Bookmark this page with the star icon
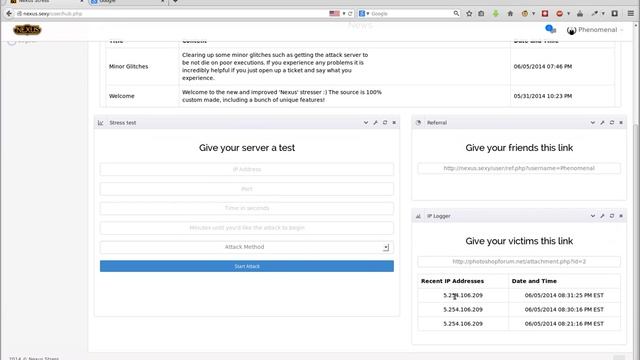Screen dimensions: 640x360 click(469, 13)
